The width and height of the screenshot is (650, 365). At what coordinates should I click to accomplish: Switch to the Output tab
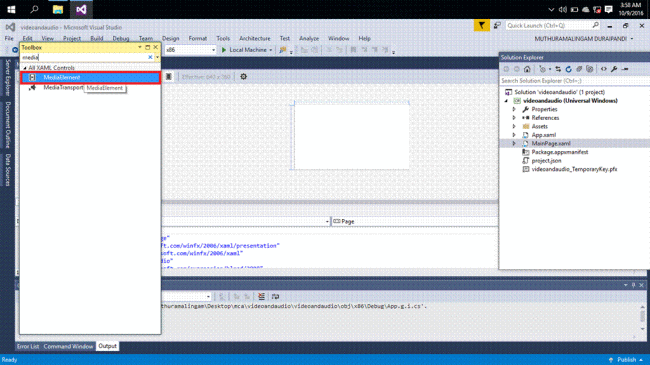coord(107,346)
